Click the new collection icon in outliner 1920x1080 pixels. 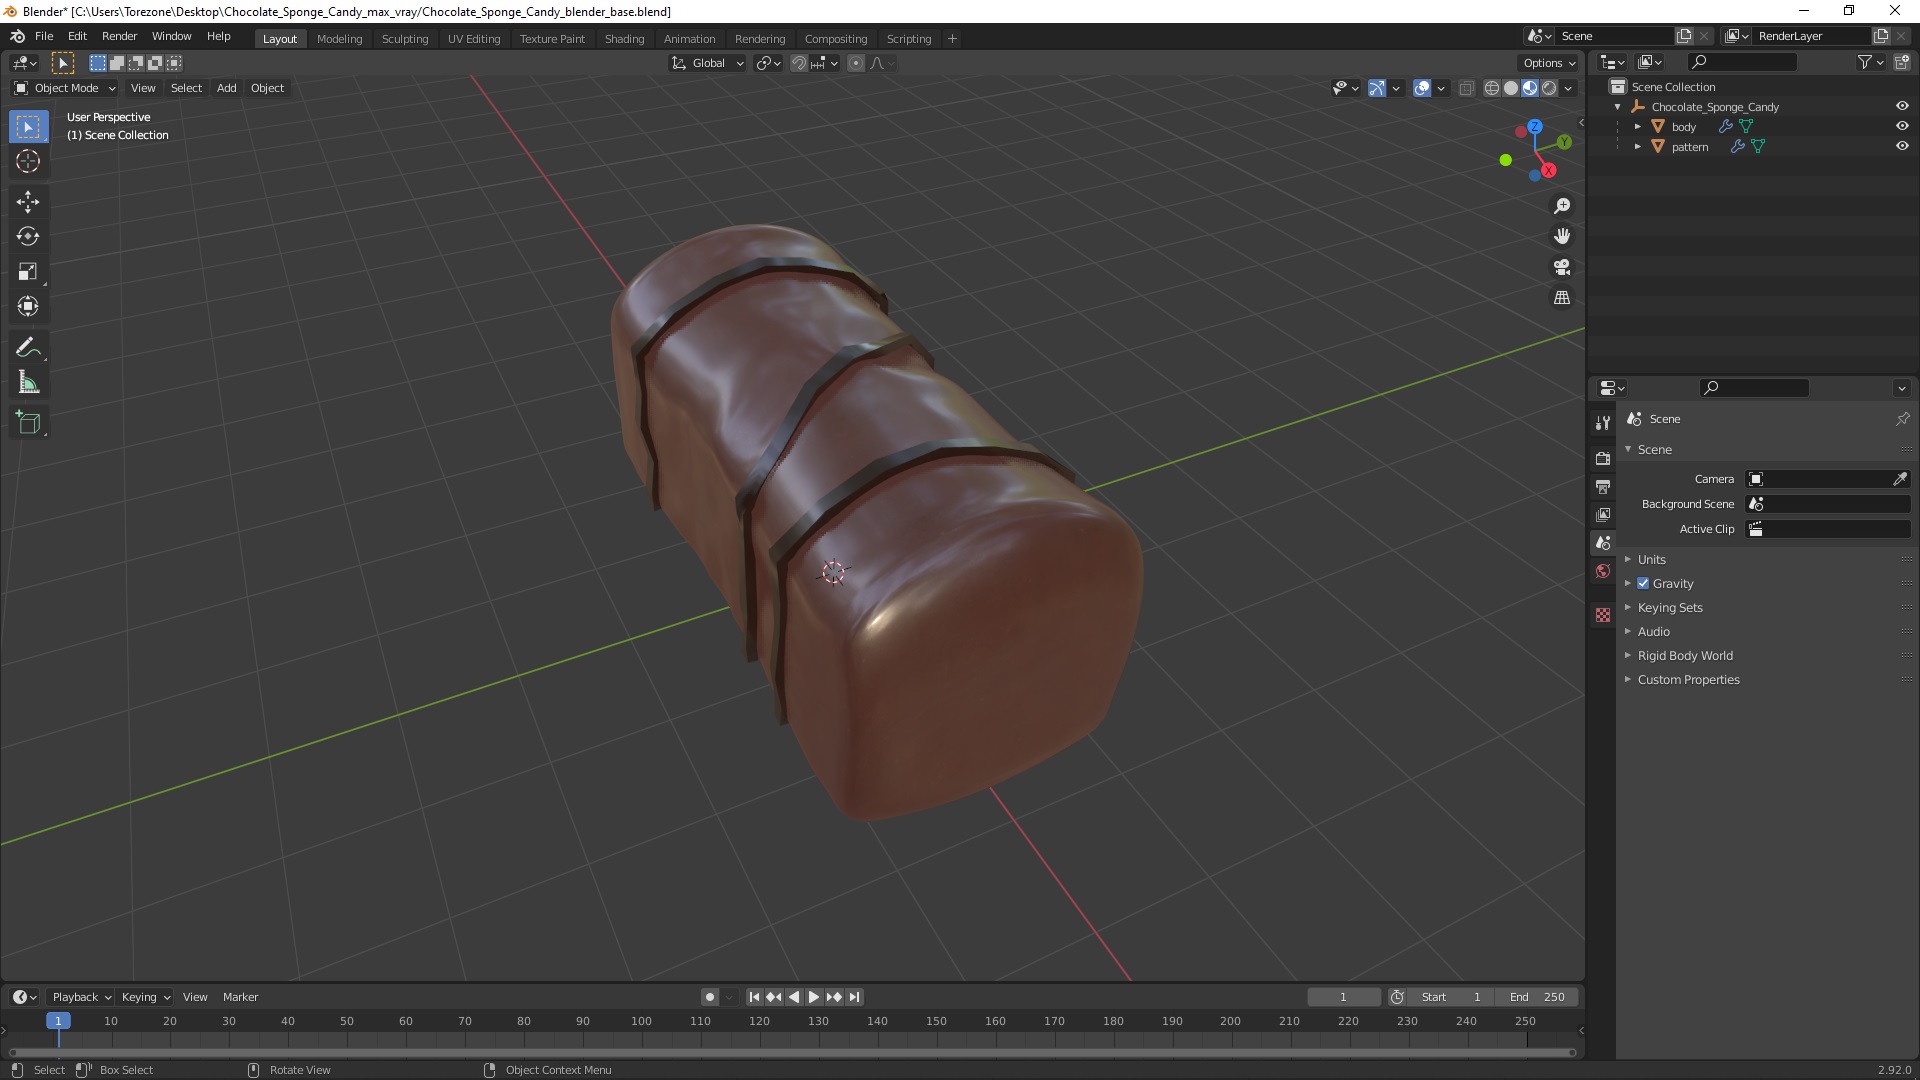pos(1902,62)
